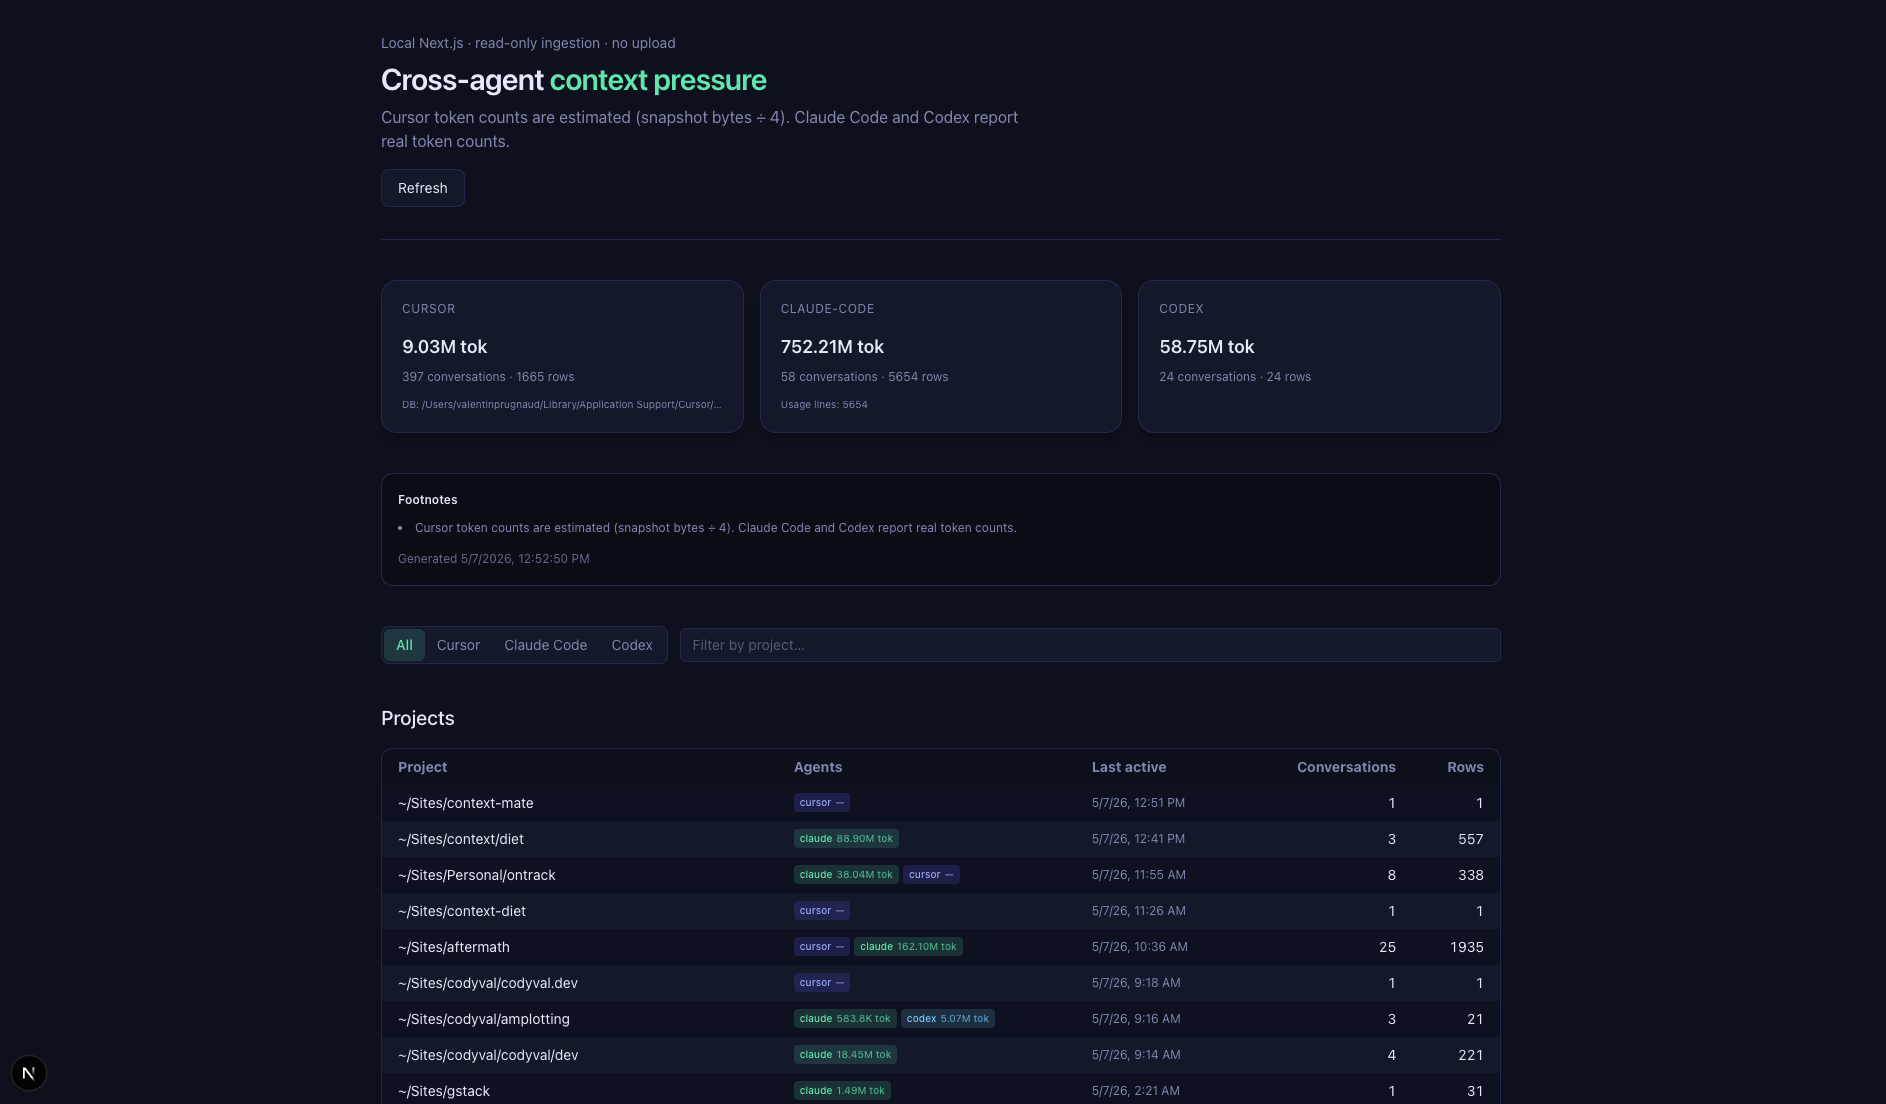Click the Generated 5/7/2026 timestamp
Viewport: 1886px width, 1104px height.
[x=494, y=559]
